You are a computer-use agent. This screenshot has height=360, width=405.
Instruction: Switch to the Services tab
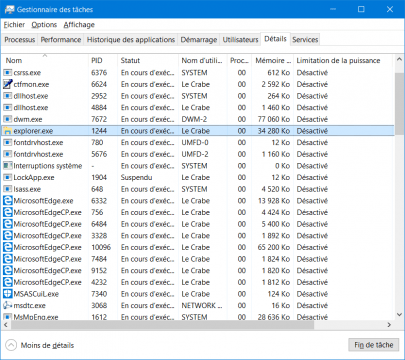[x=305, y=40]
